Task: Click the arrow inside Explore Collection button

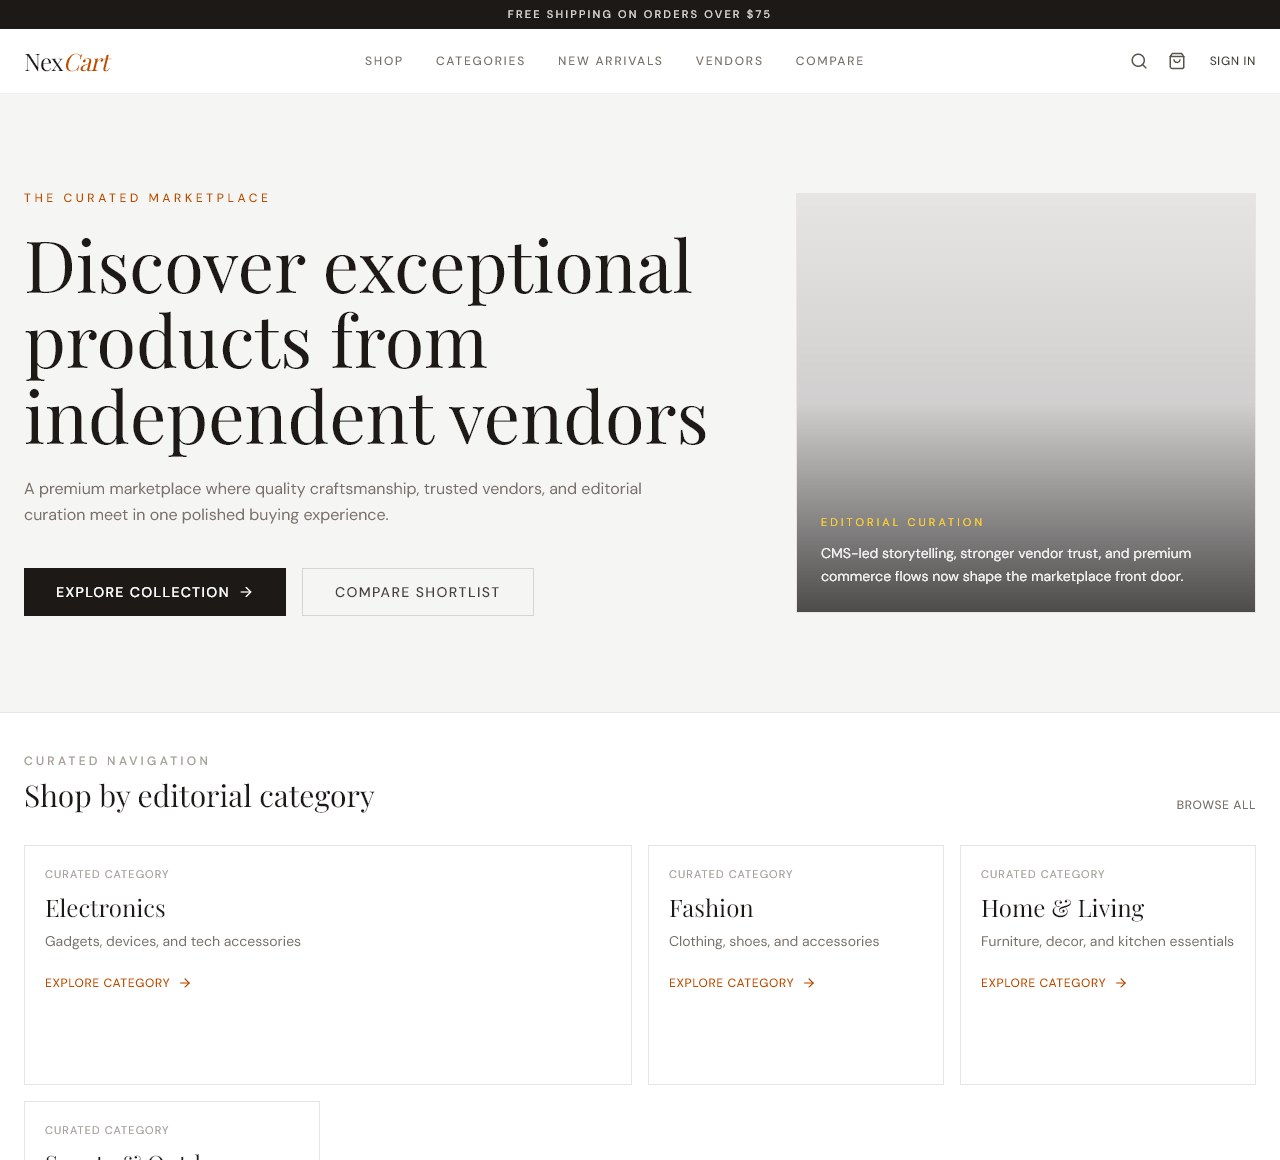Action: [246, 592]
